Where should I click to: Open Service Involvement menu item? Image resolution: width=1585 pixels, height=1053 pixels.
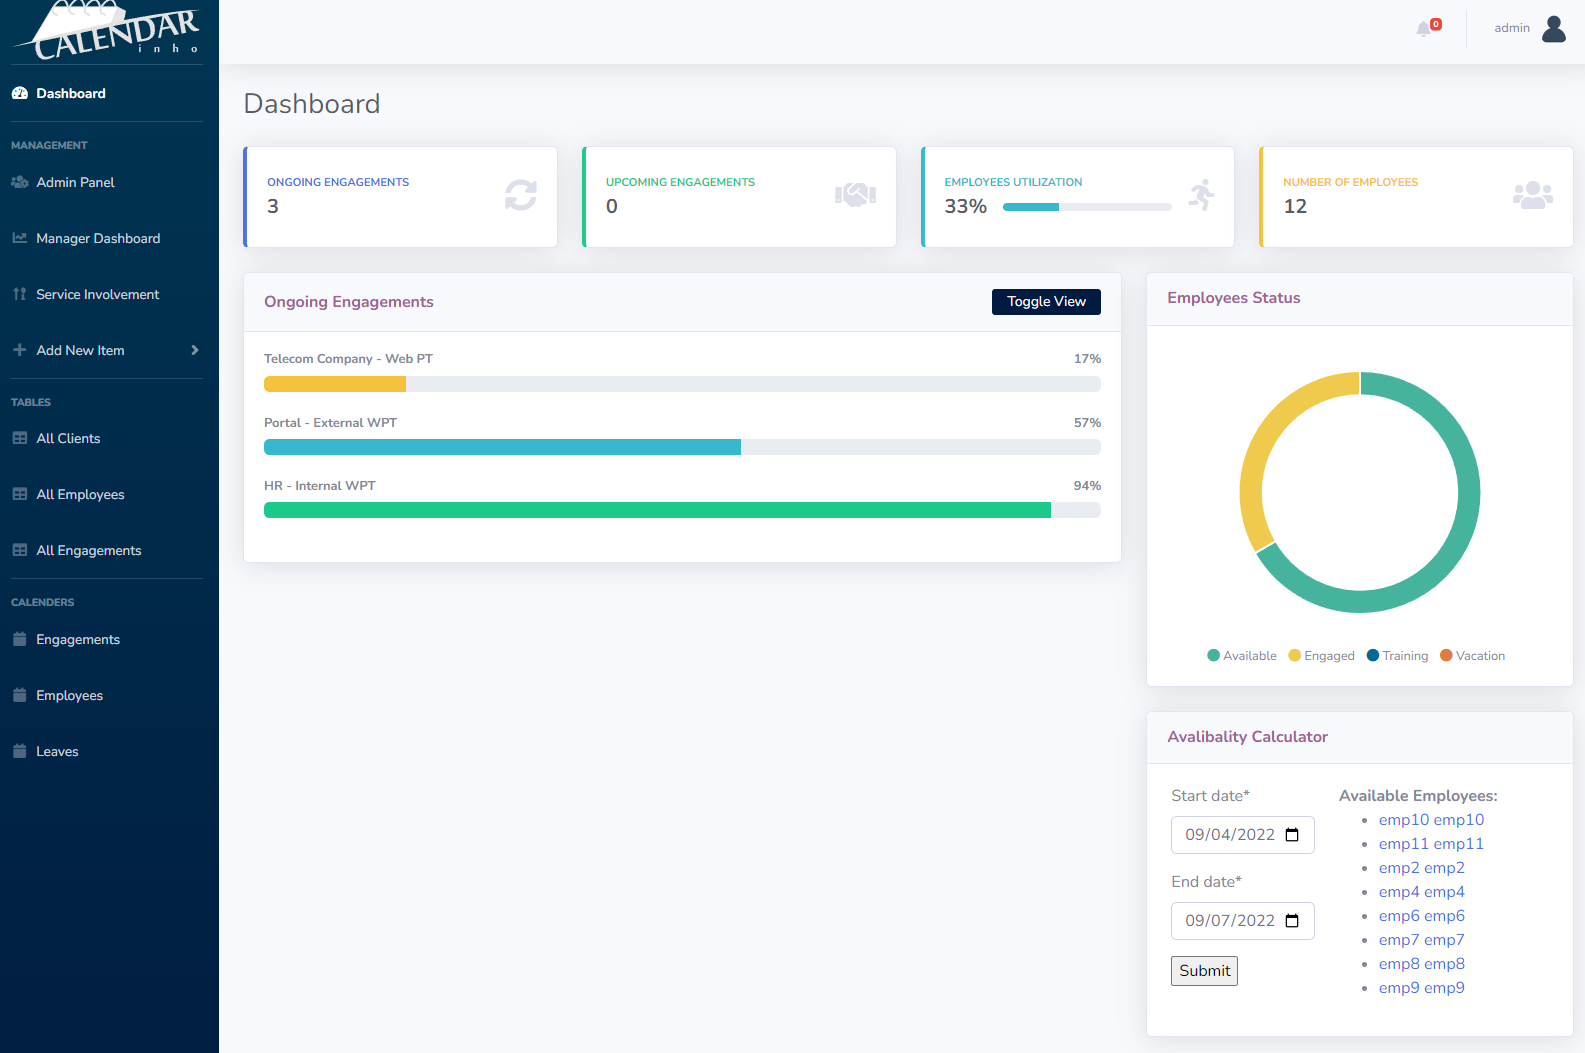click(x=98, y=294)
